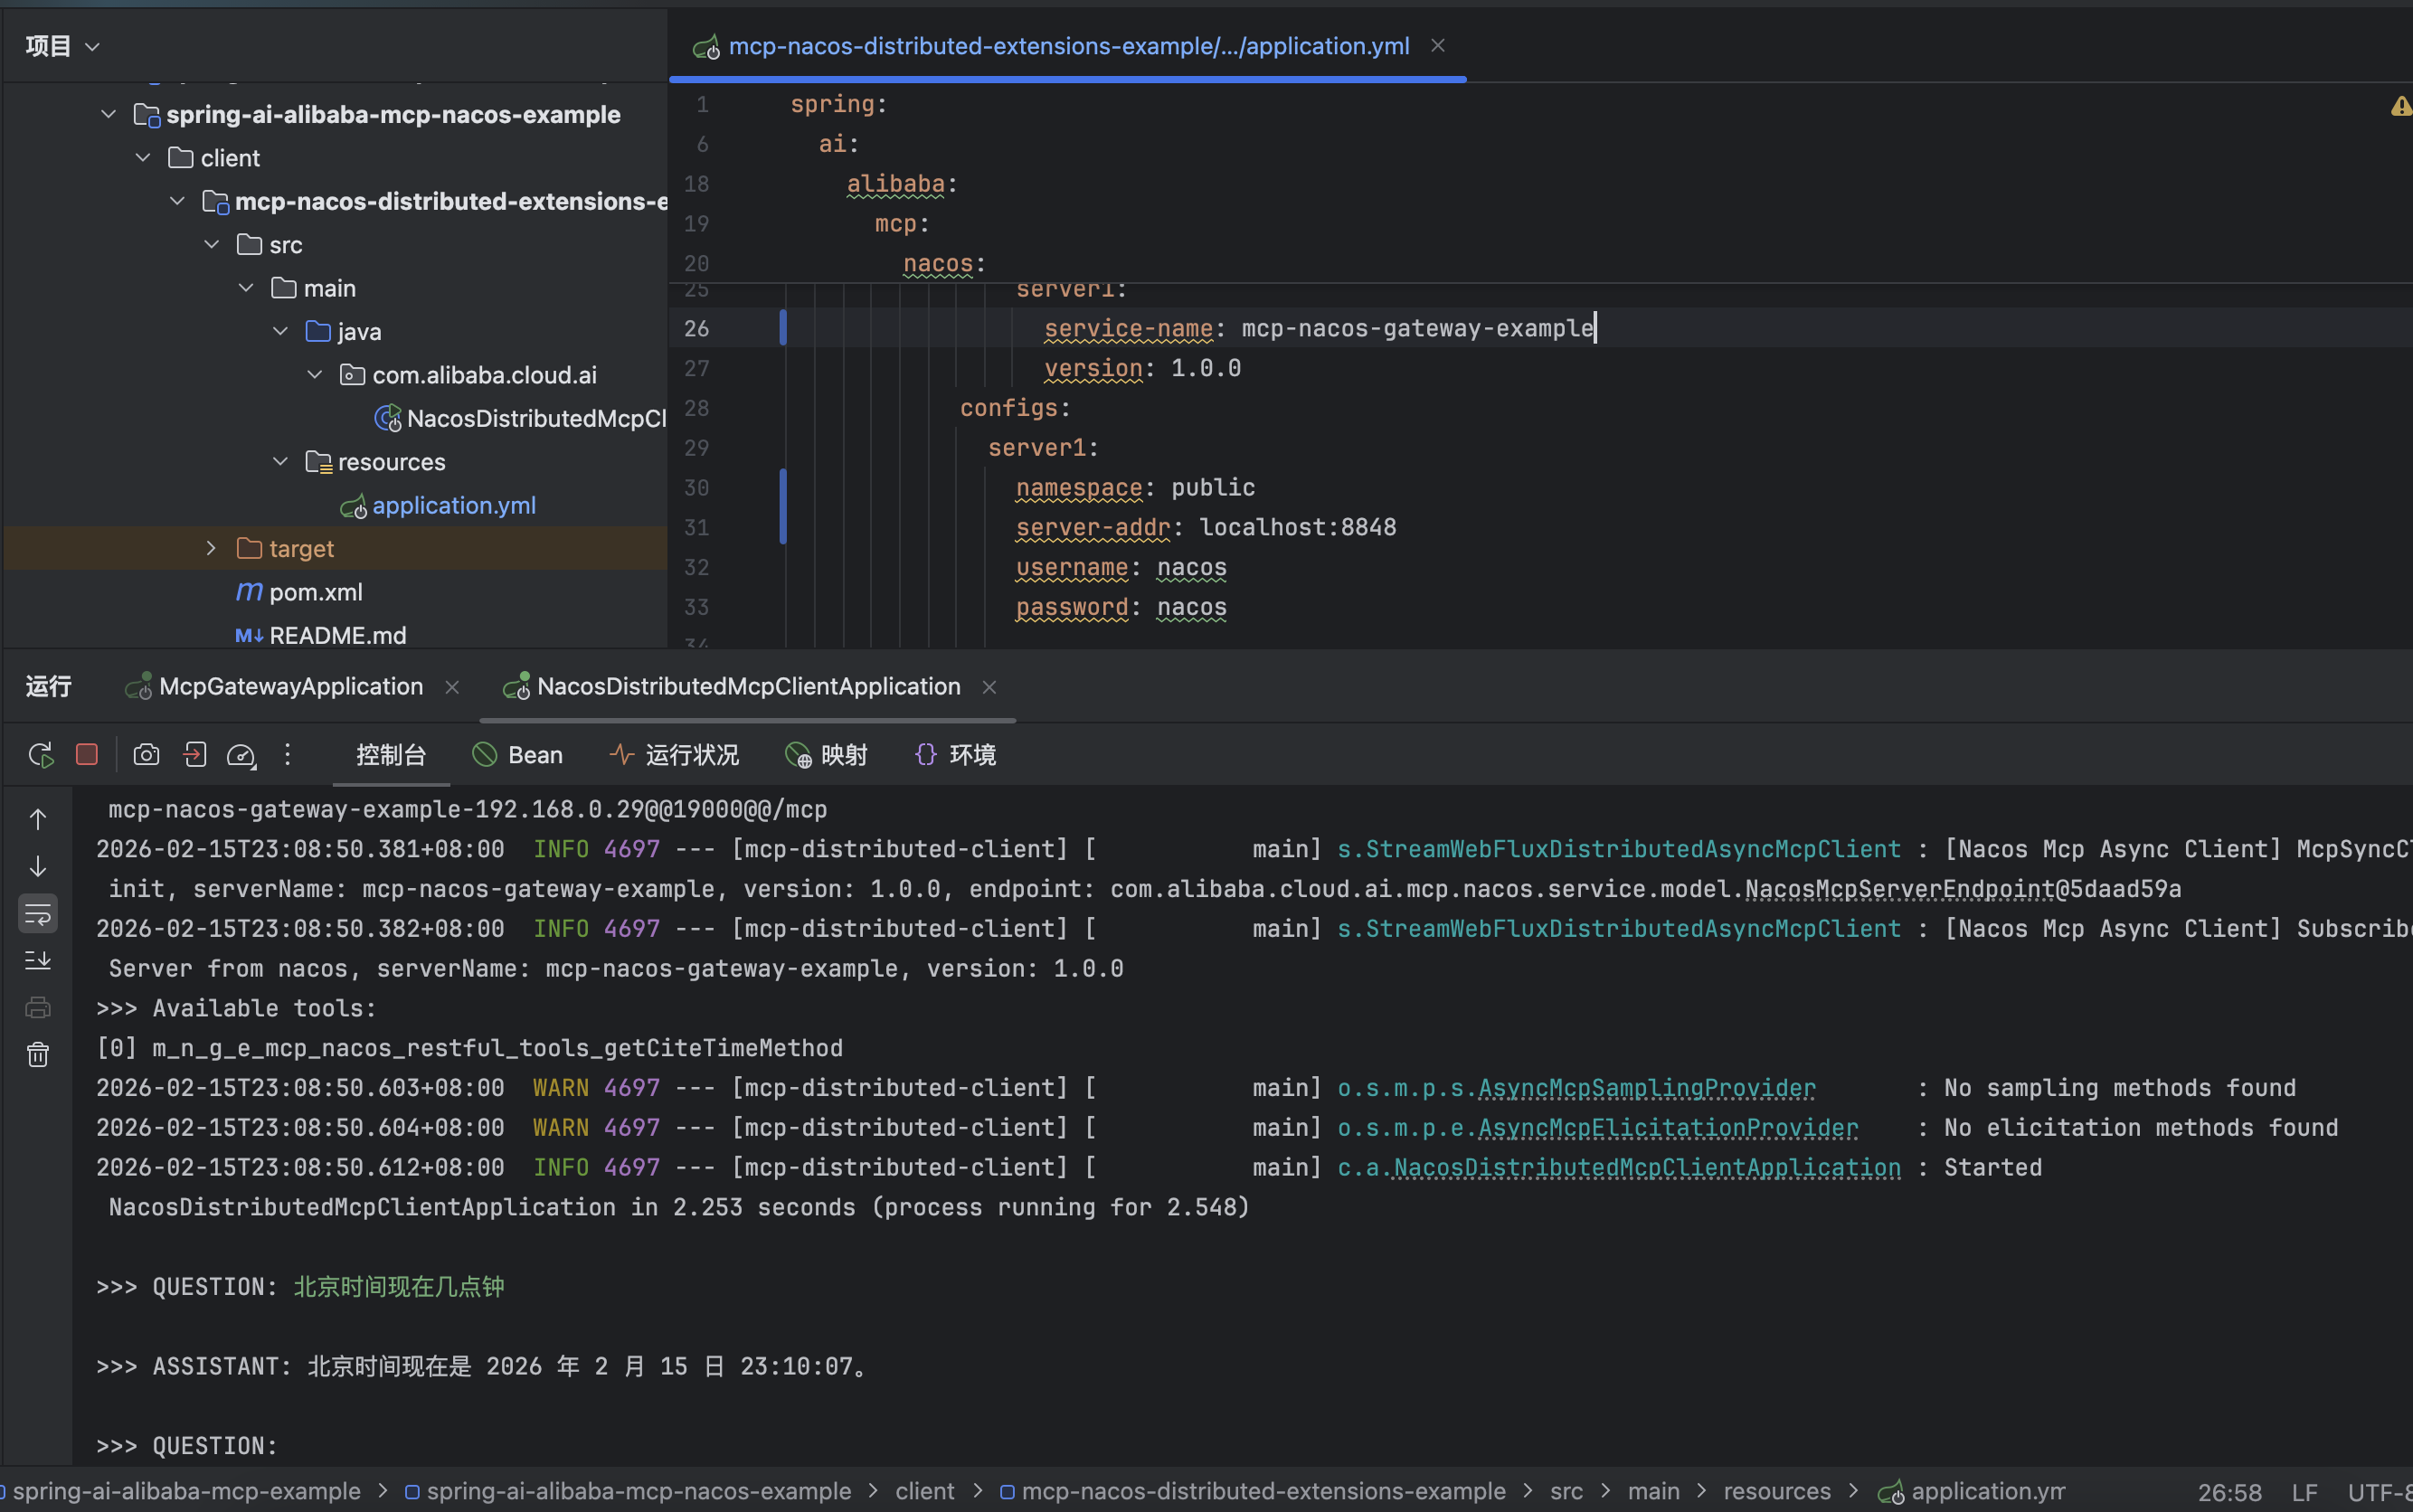Click the com.alibaba.cloud.ai package icon
2413x1512 pixels.
(x=352, y=375)
